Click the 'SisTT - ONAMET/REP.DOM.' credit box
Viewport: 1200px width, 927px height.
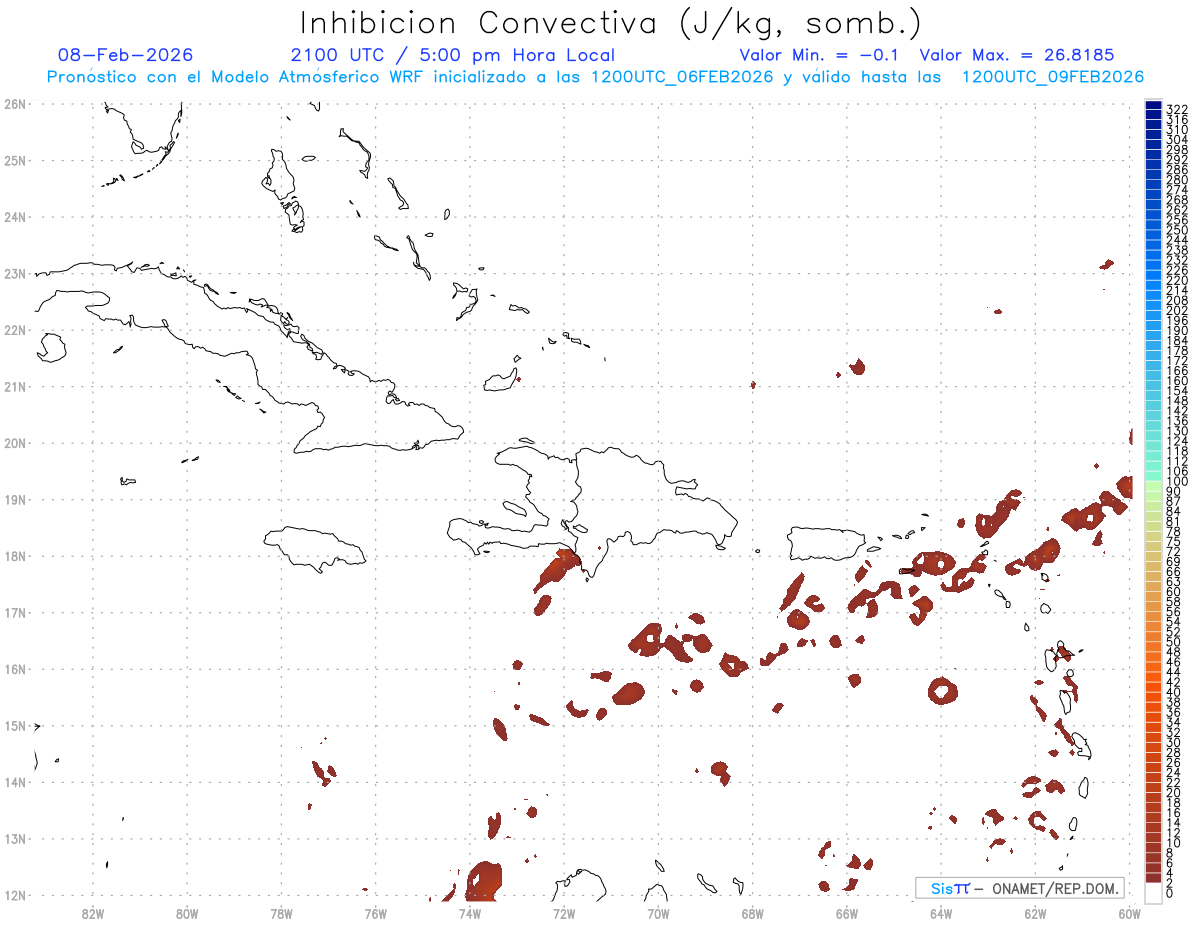(x=1020, y=888)
